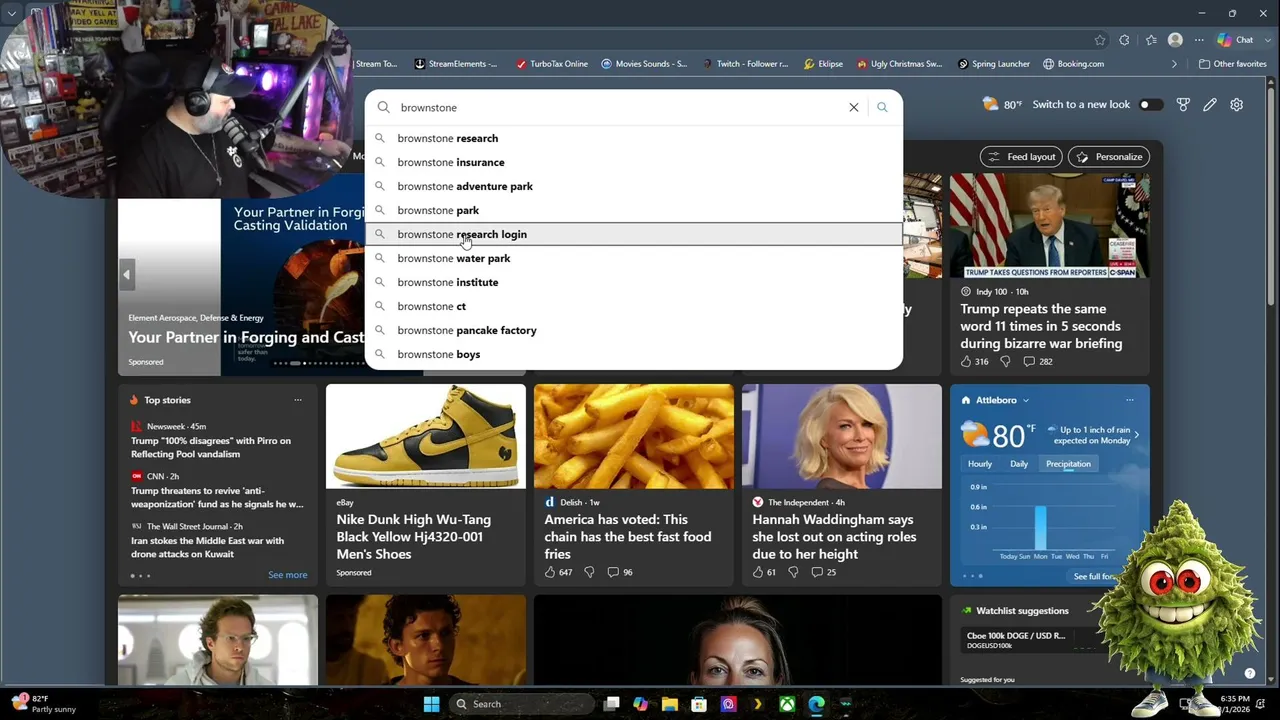The width and height of the screenshot is (1280, 720).
Task: Select the 'brownstone ct' suggestion
Action: click(x=634, y=306)
